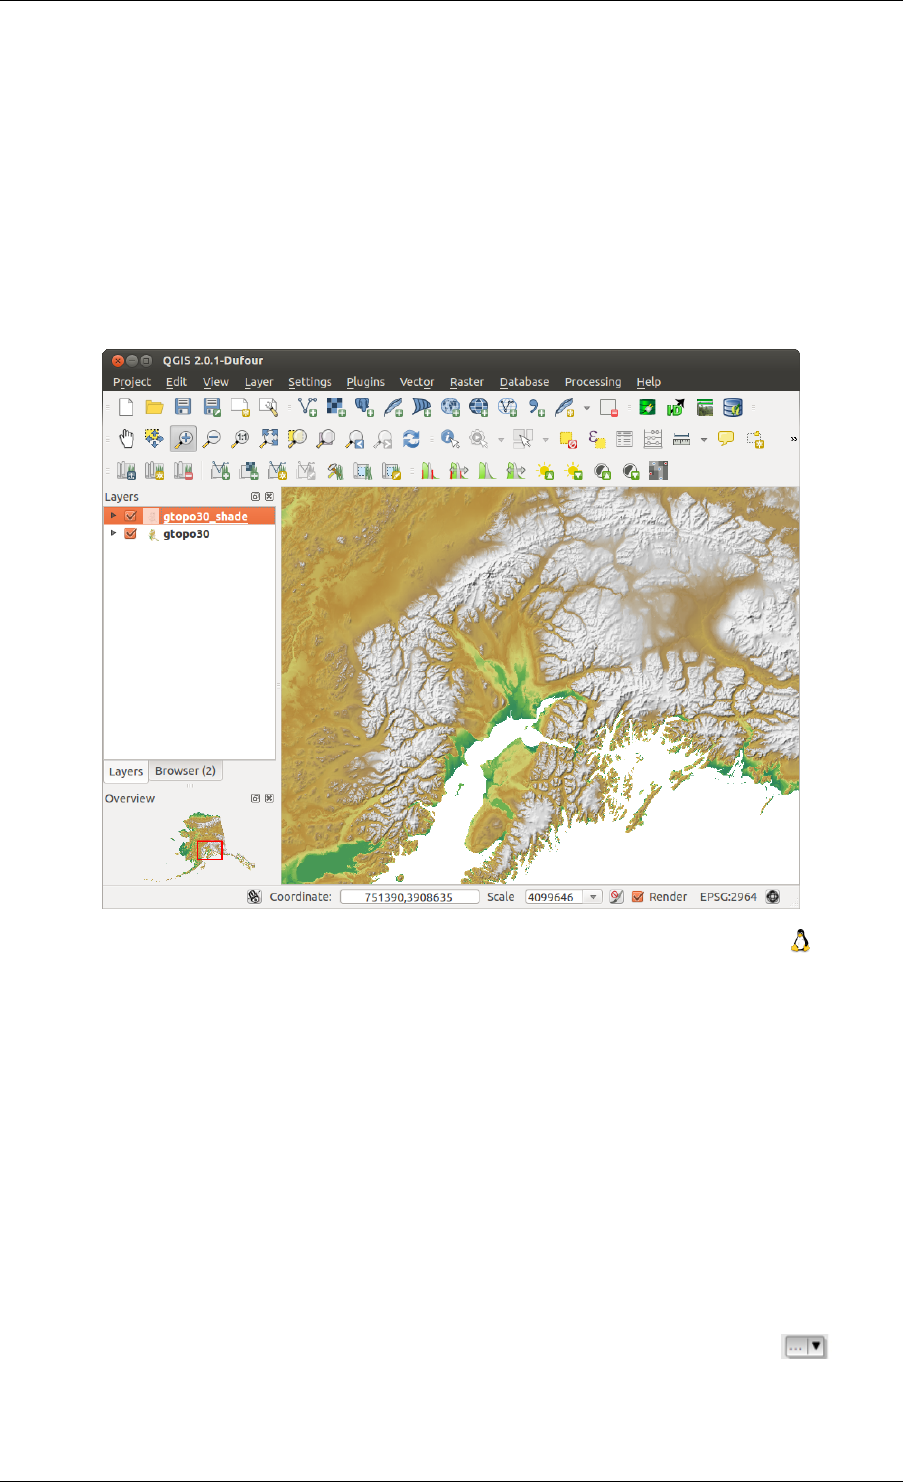Activate the Zoom Out magnifier tool
903x1482 pixels.
[211, 438]
